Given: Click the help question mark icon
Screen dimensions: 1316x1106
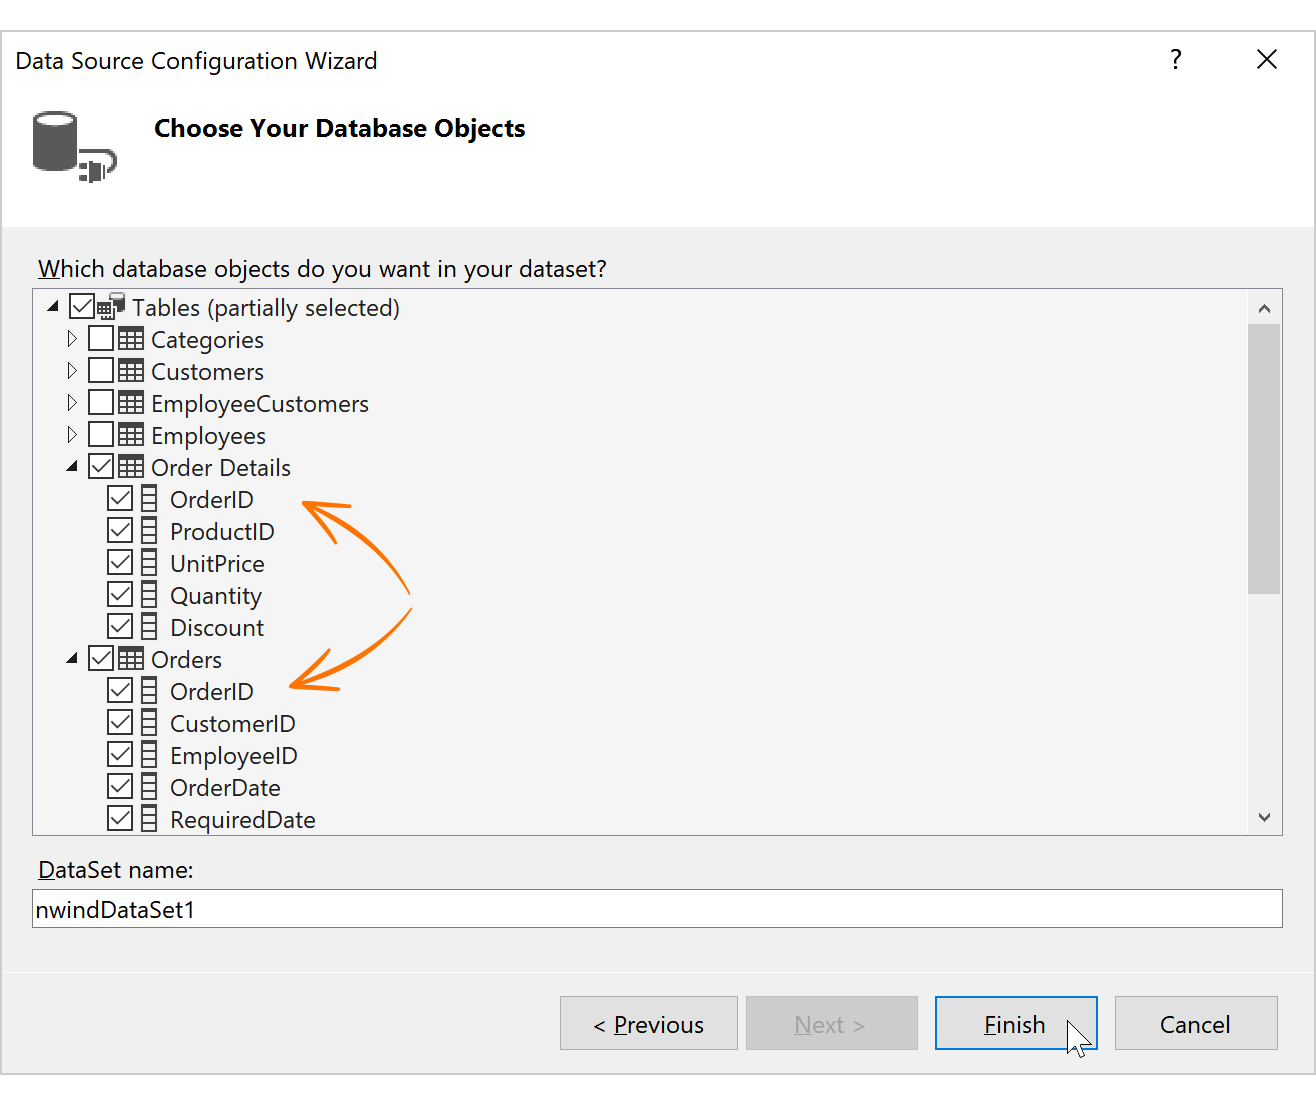Looking at the screenshot, I should coord(1176,60).
